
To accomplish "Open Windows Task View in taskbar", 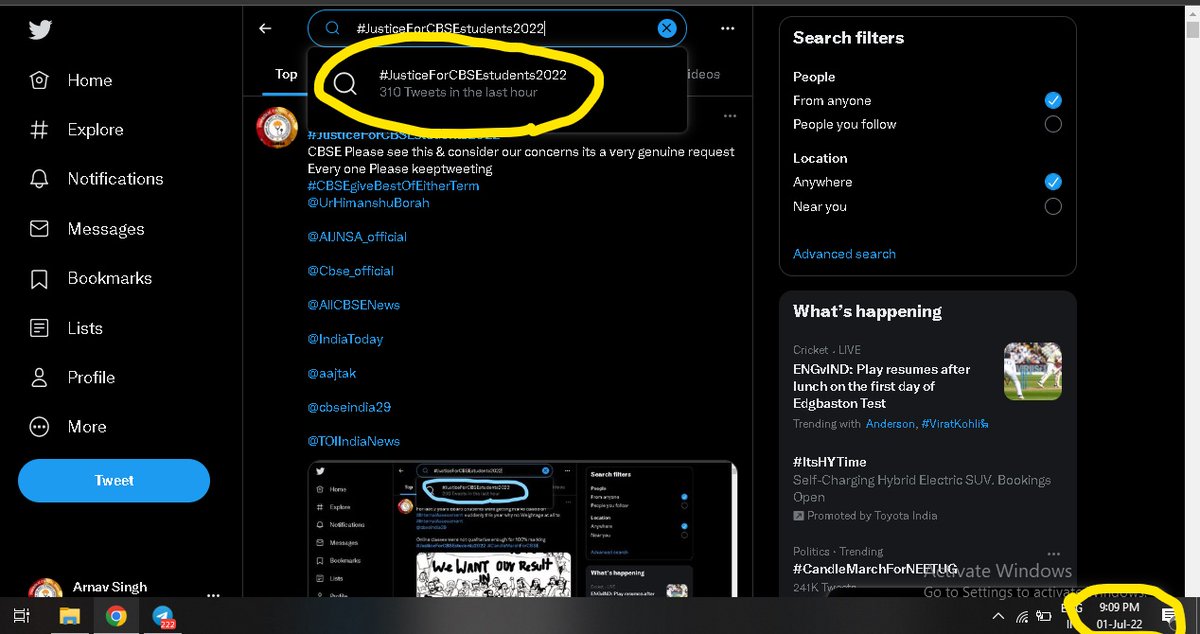I will (20, 616).
